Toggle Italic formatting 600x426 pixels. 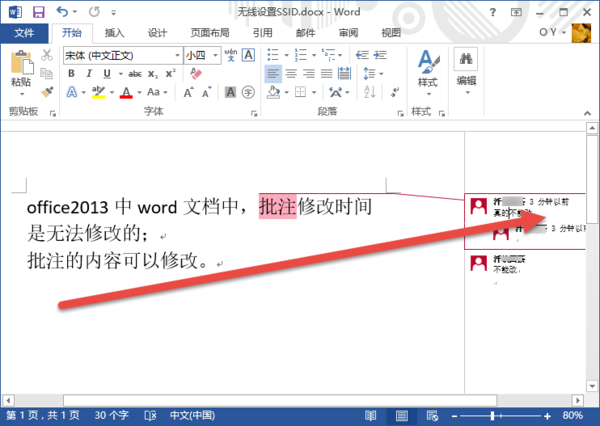point(89,73)
